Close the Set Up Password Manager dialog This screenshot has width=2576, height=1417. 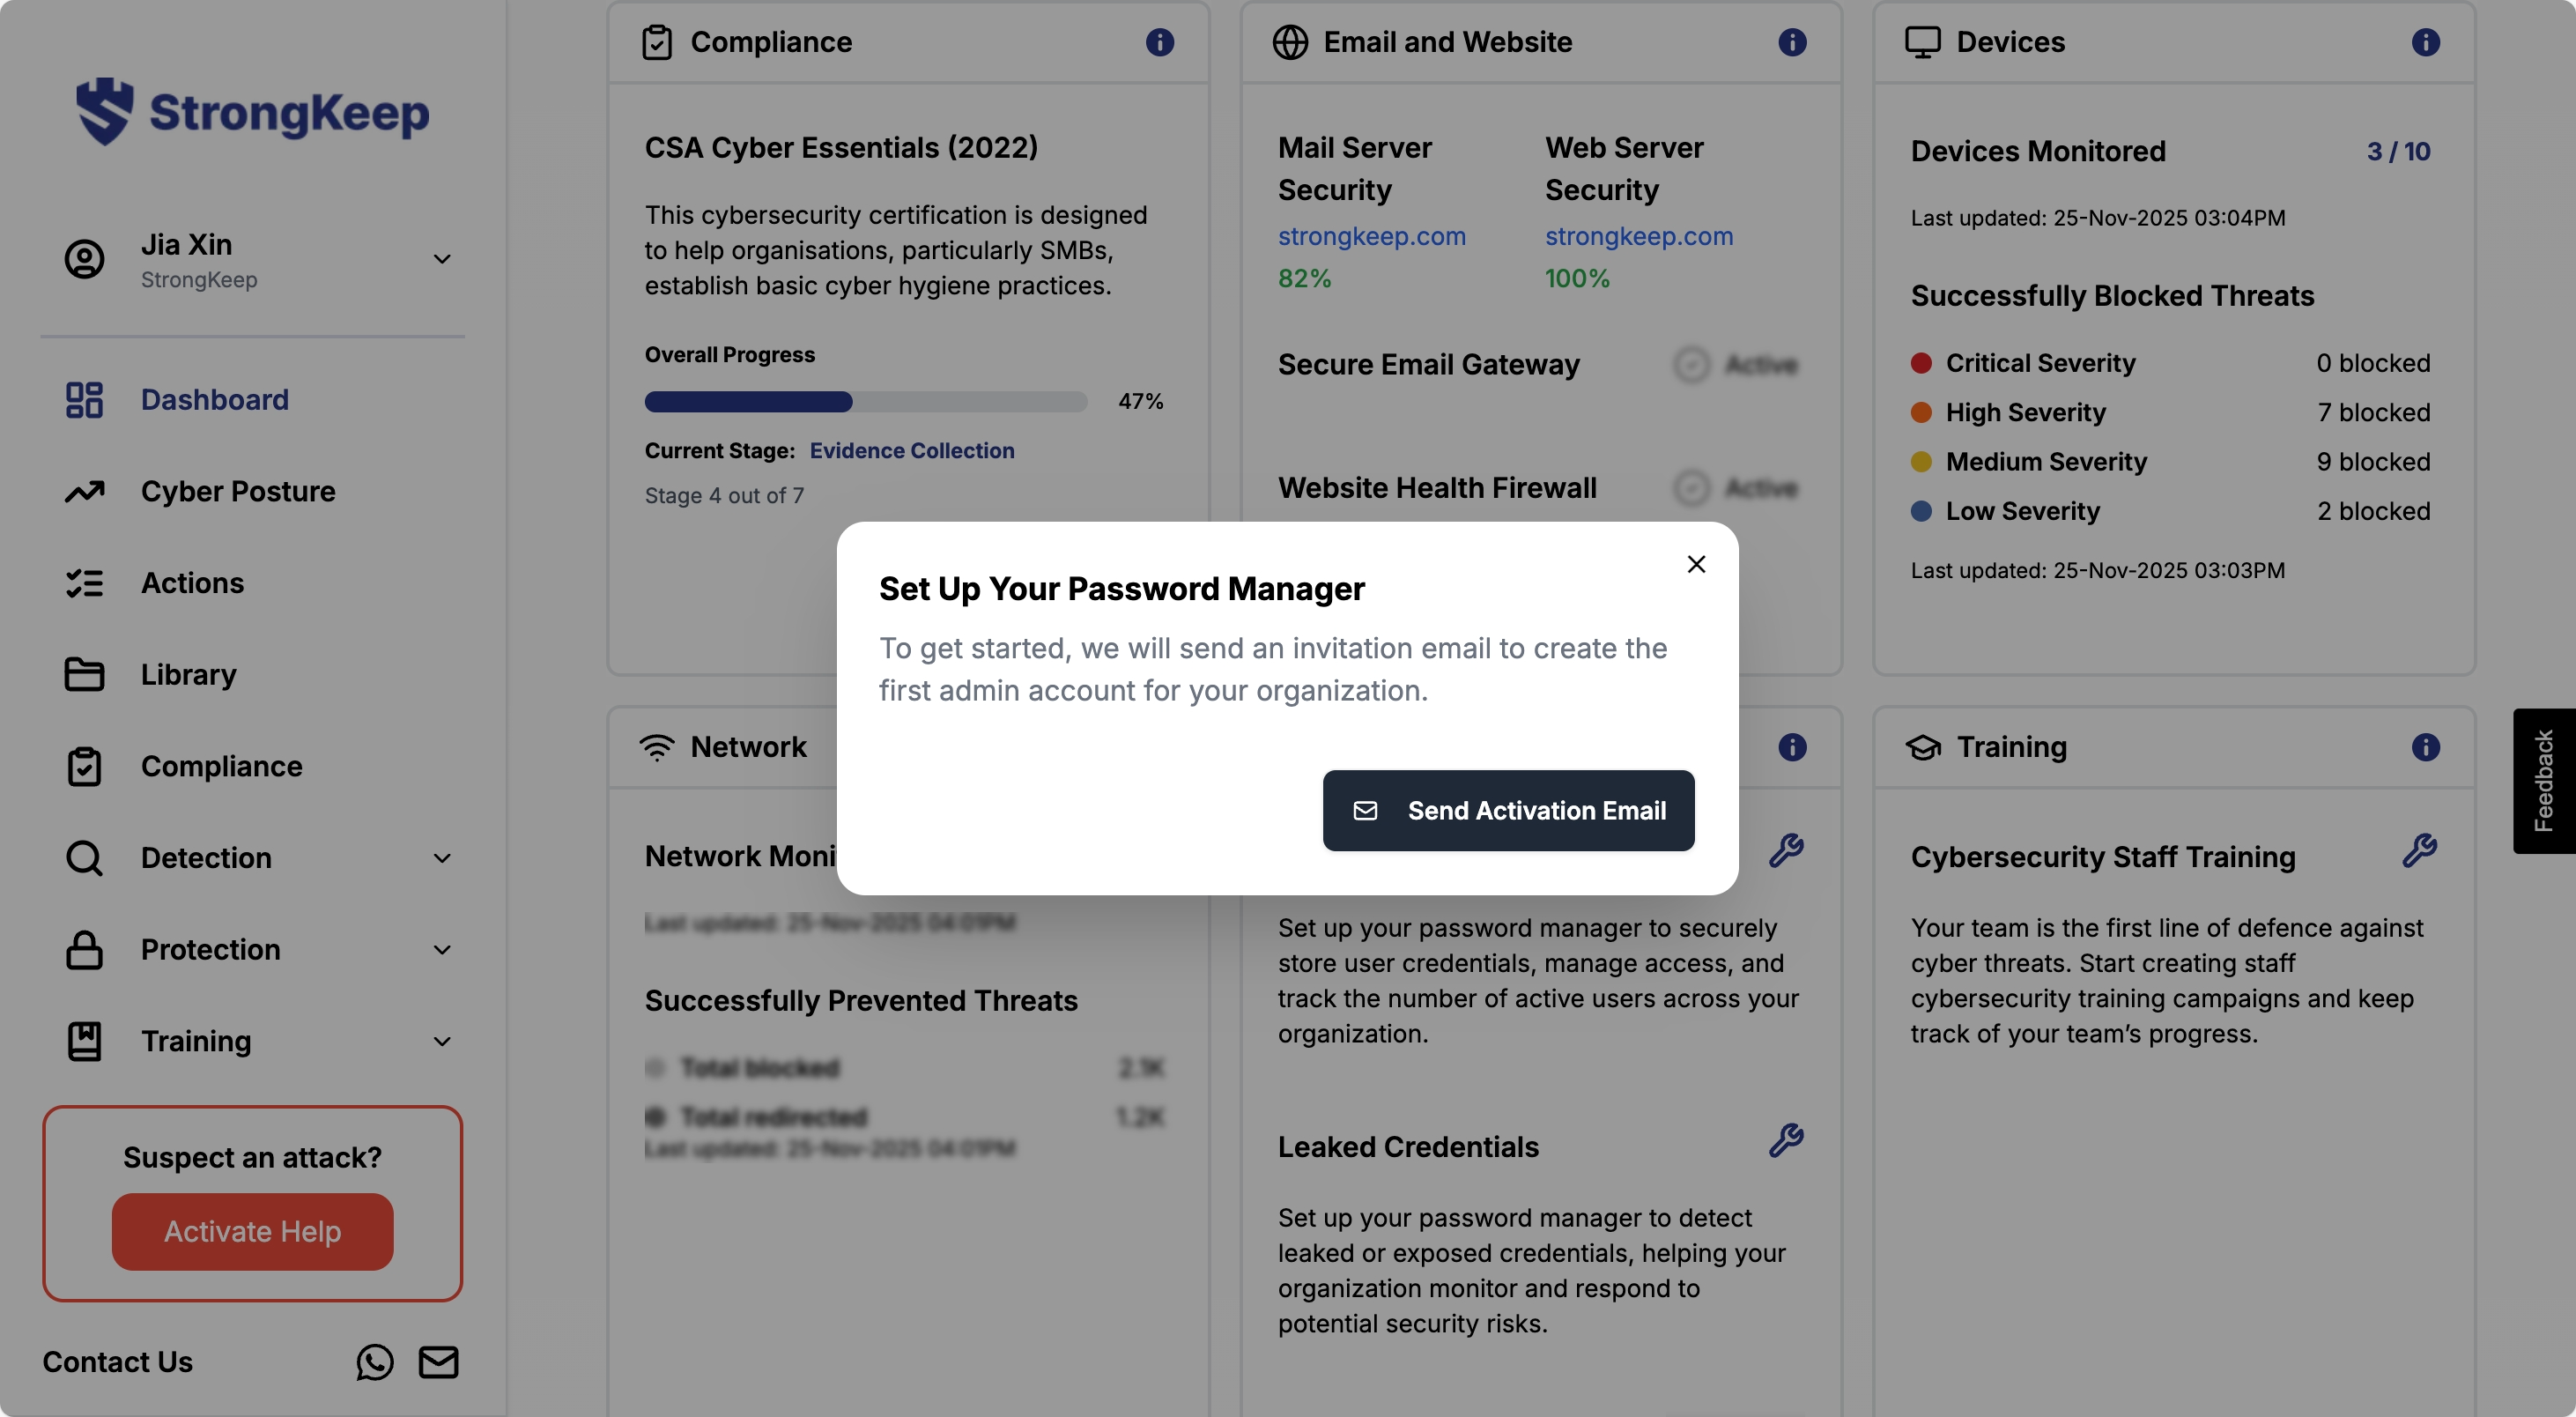click(1696, 564)
